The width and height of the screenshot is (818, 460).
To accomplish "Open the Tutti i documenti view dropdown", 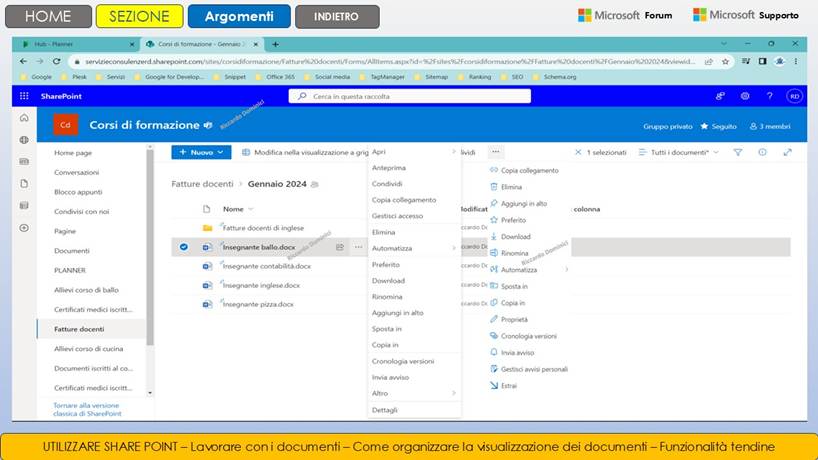I will 679,152.
